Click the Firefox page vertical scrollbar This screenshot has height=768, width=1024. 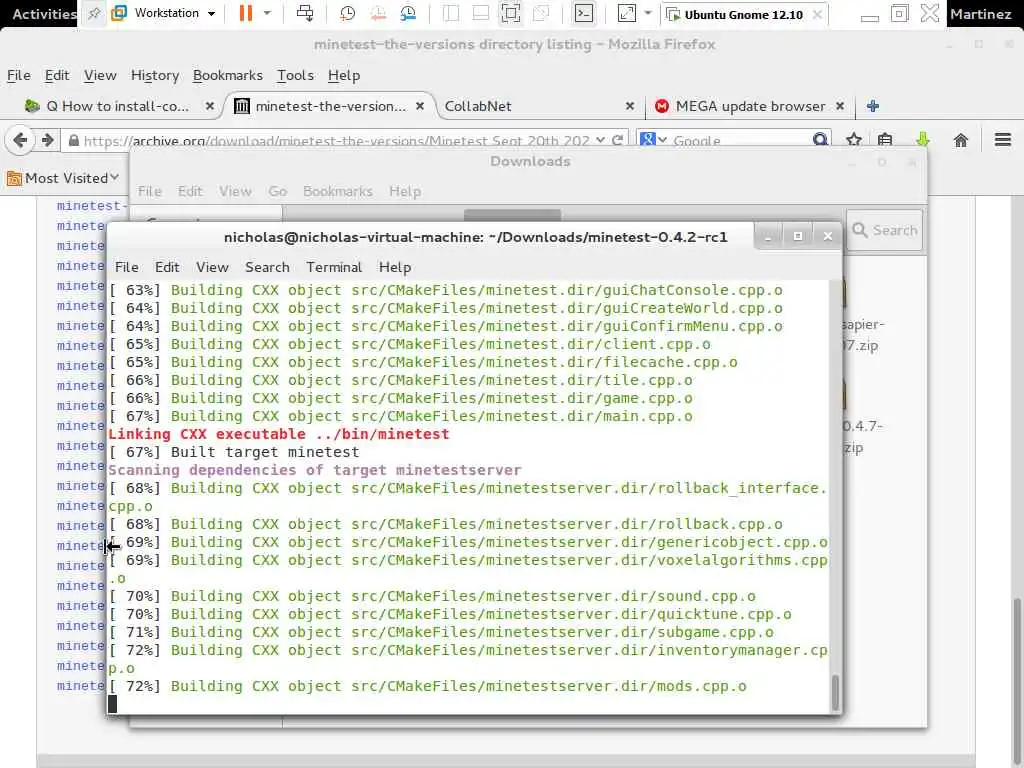point(1017,679)
